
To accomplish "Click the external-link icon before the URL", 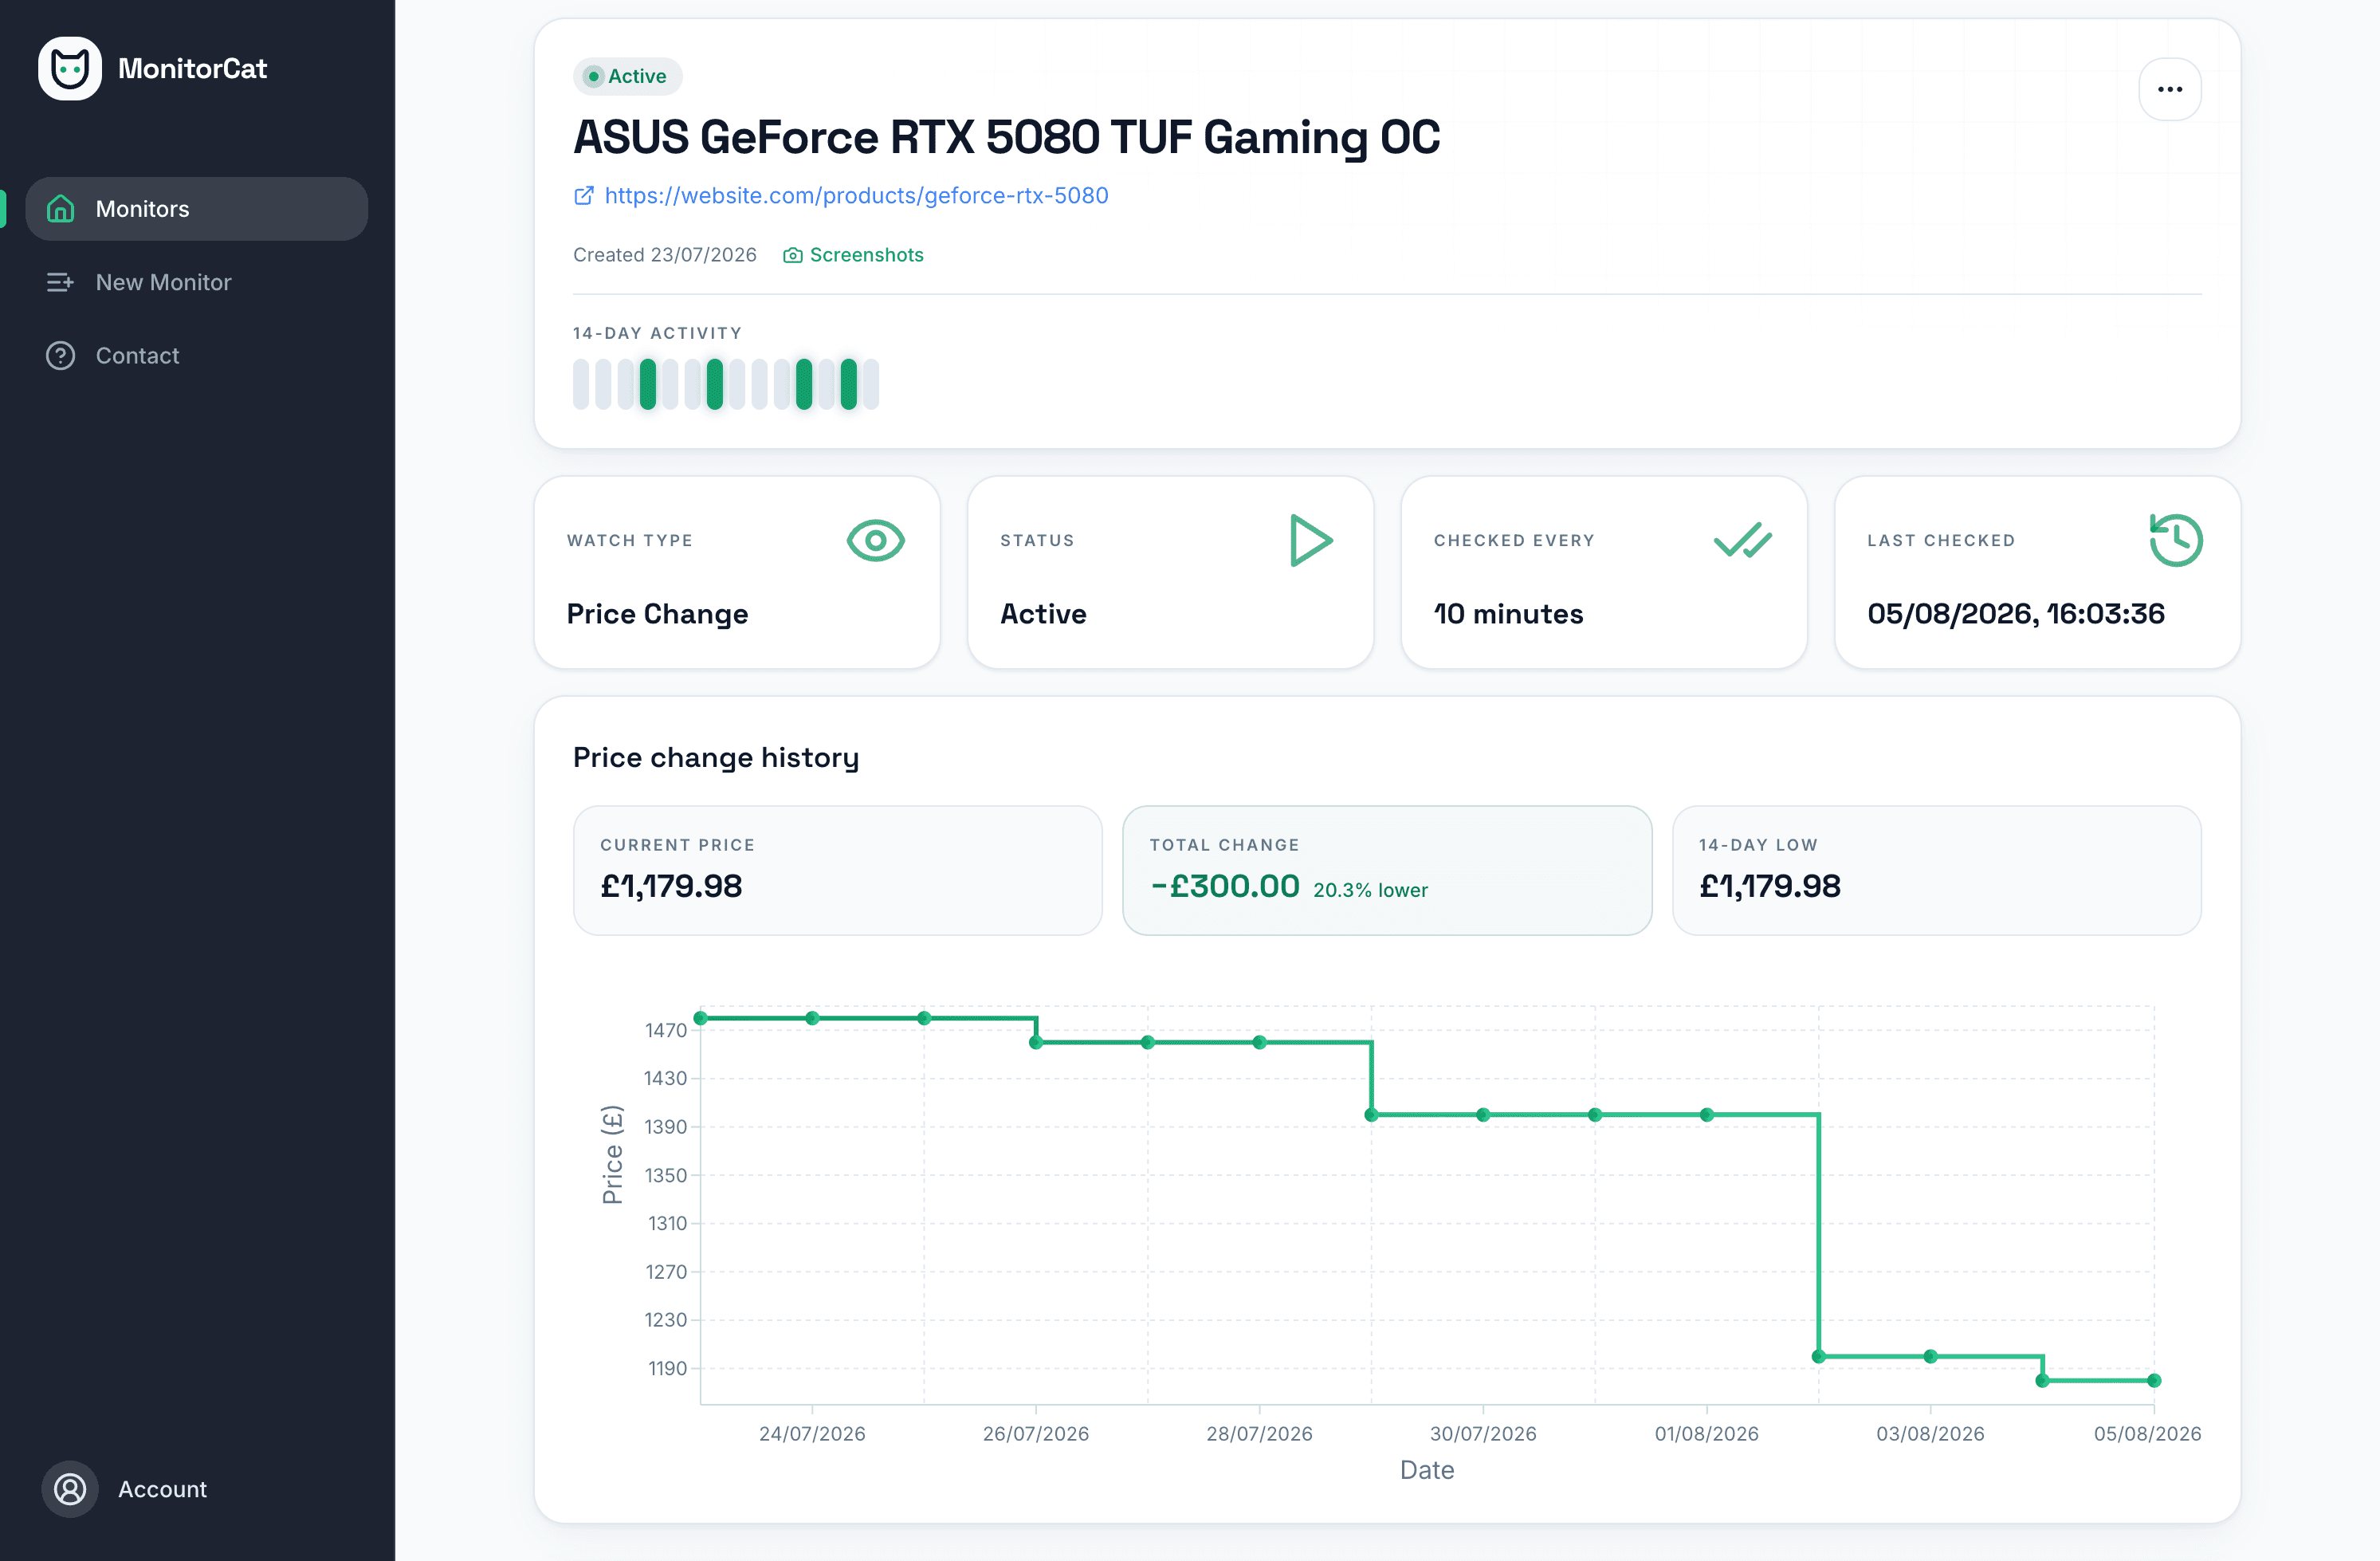I will coord(584,195).
